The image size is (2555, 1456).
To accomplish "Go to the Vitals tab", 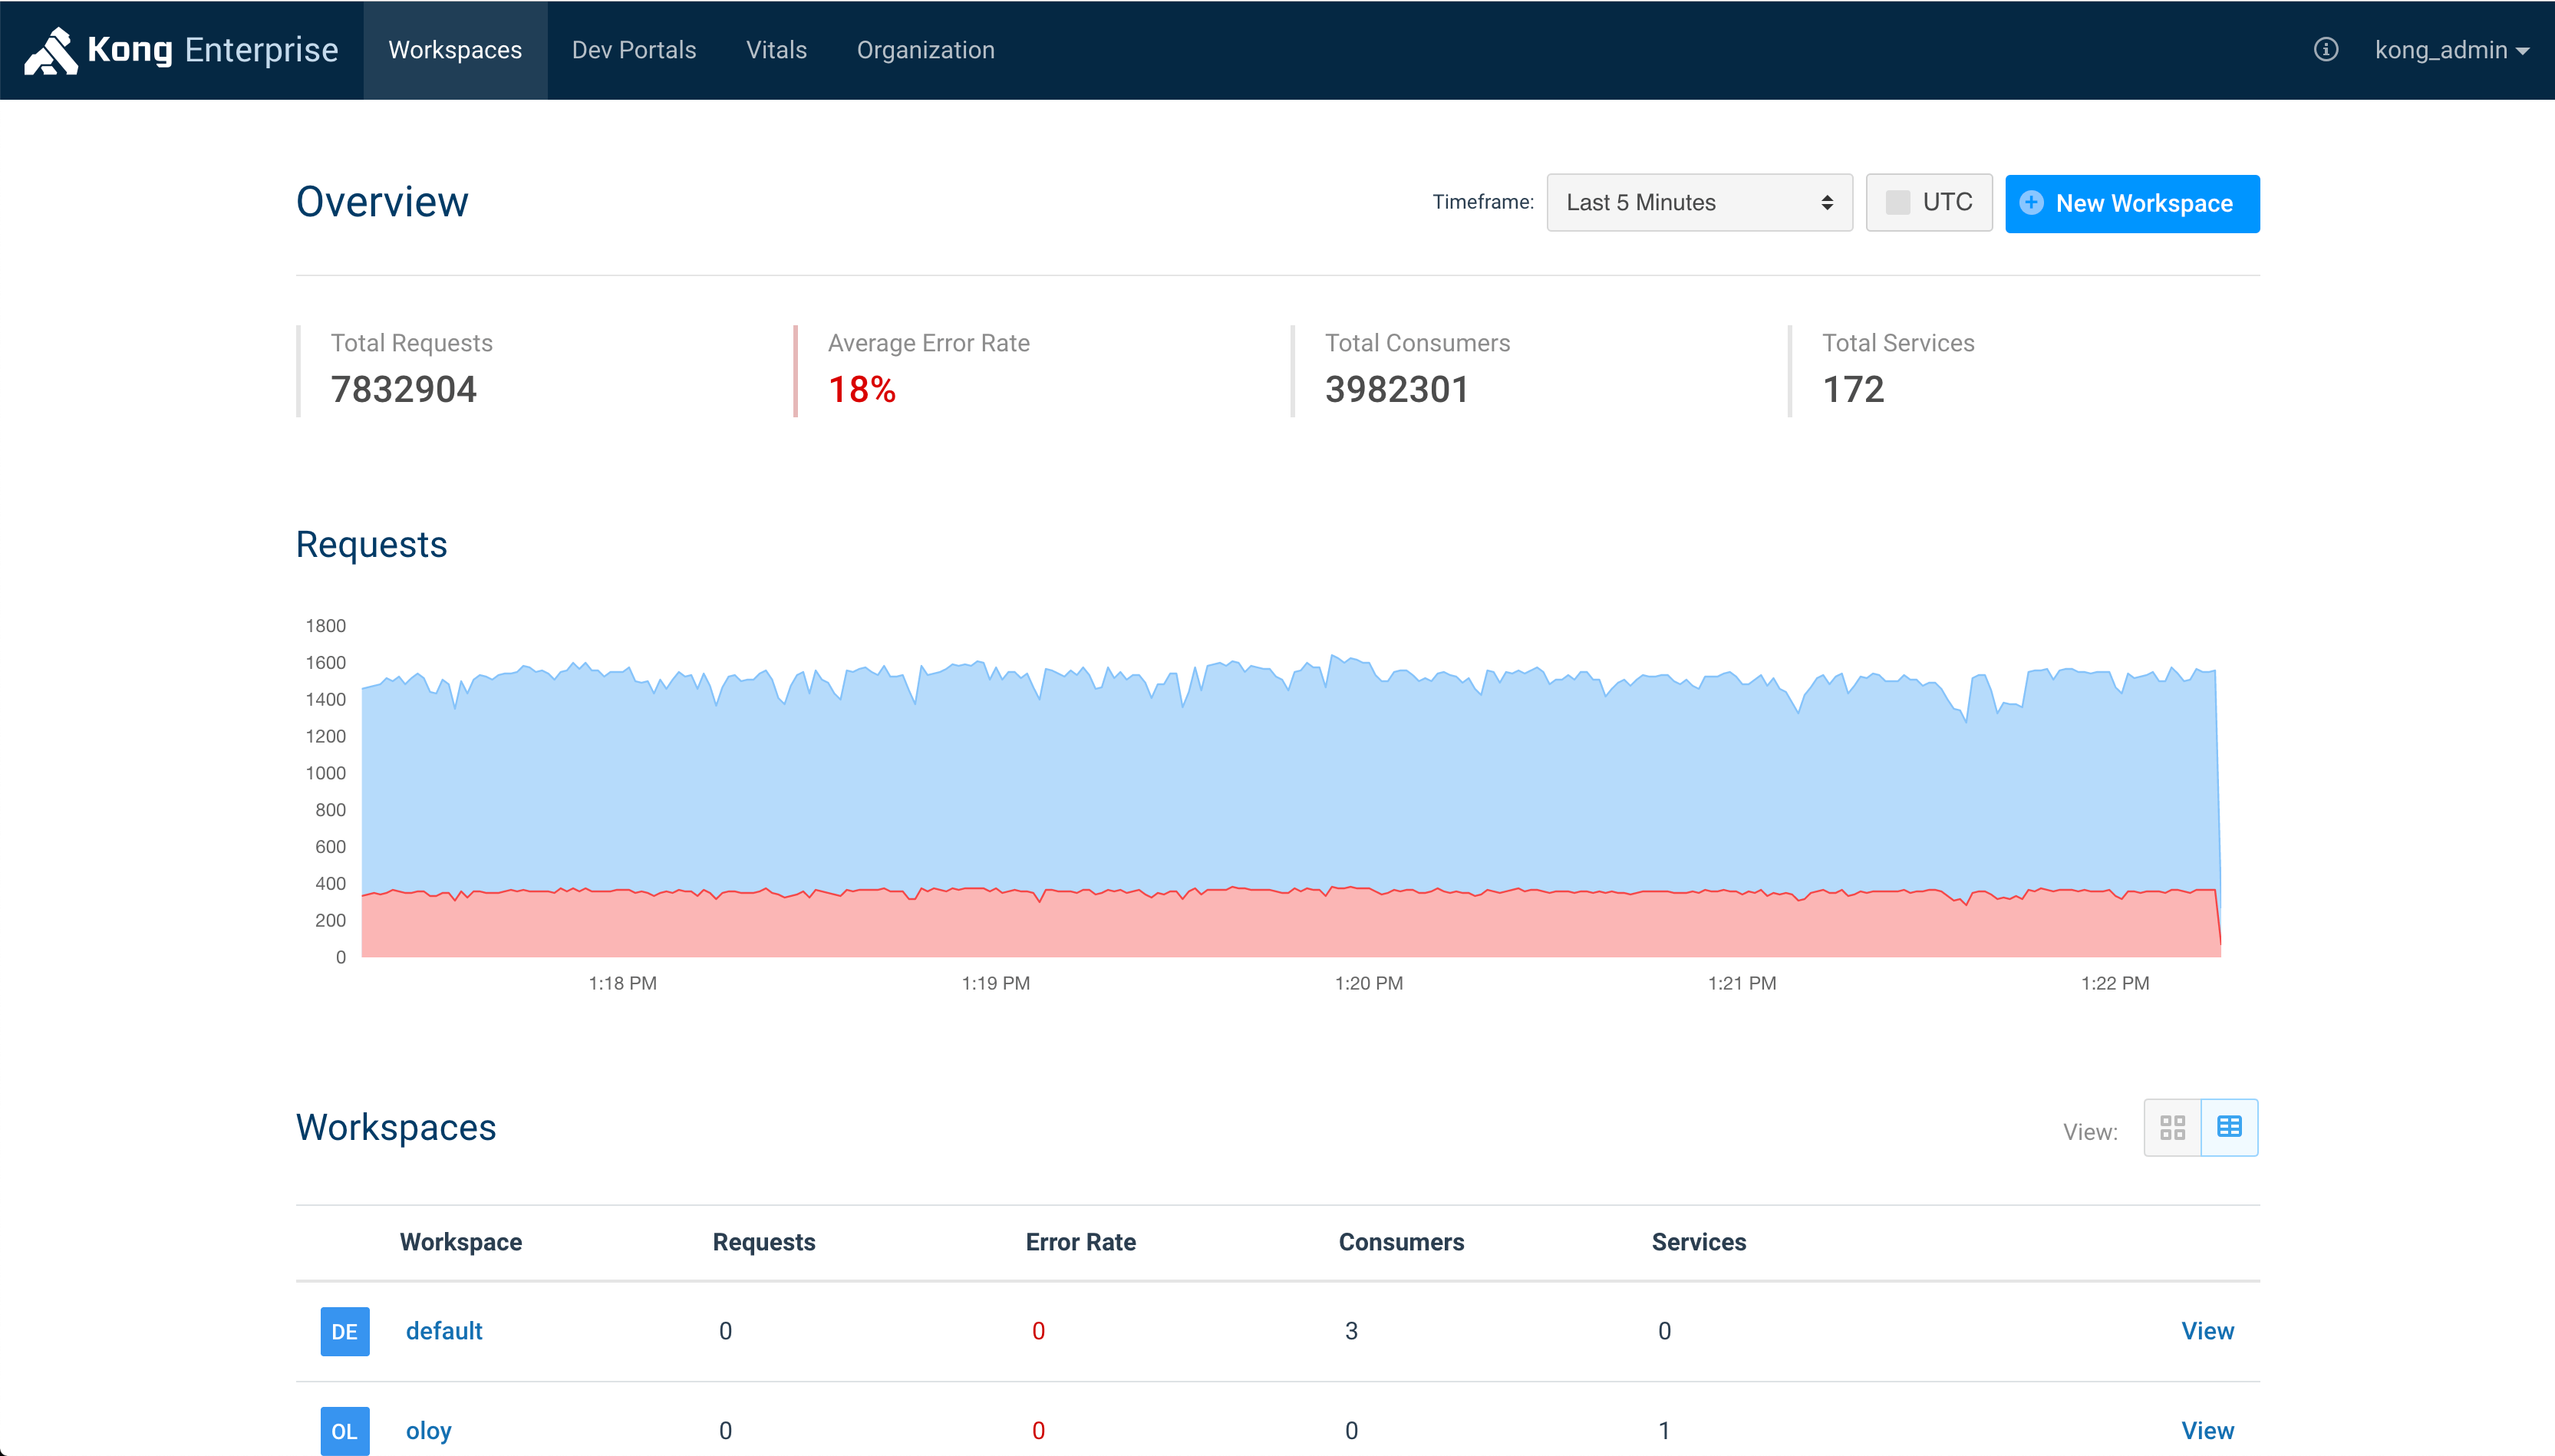I will pyautogui.click(x=776, y=50).
